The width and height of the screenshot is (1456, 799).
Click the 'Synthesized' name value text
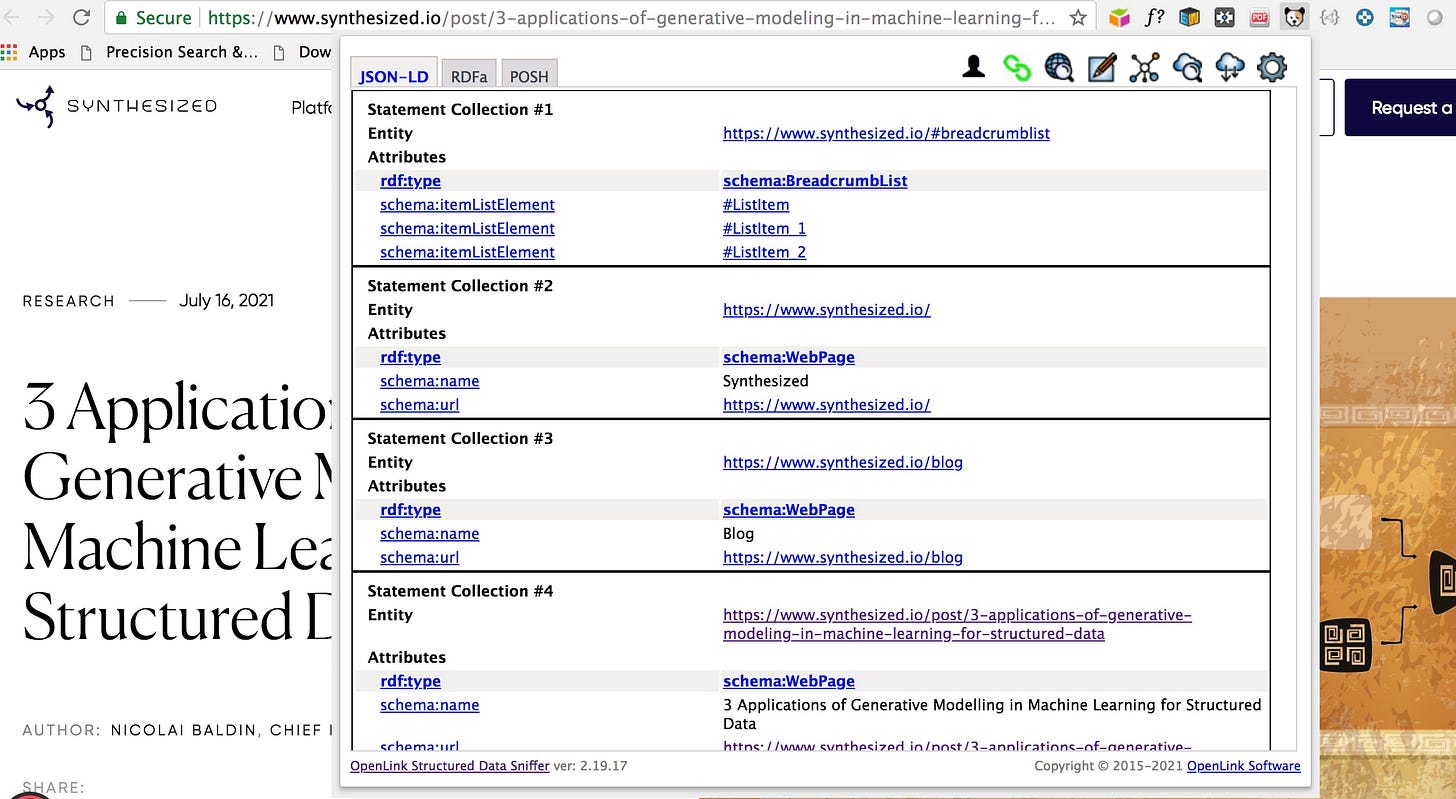[x=766, y=381]
